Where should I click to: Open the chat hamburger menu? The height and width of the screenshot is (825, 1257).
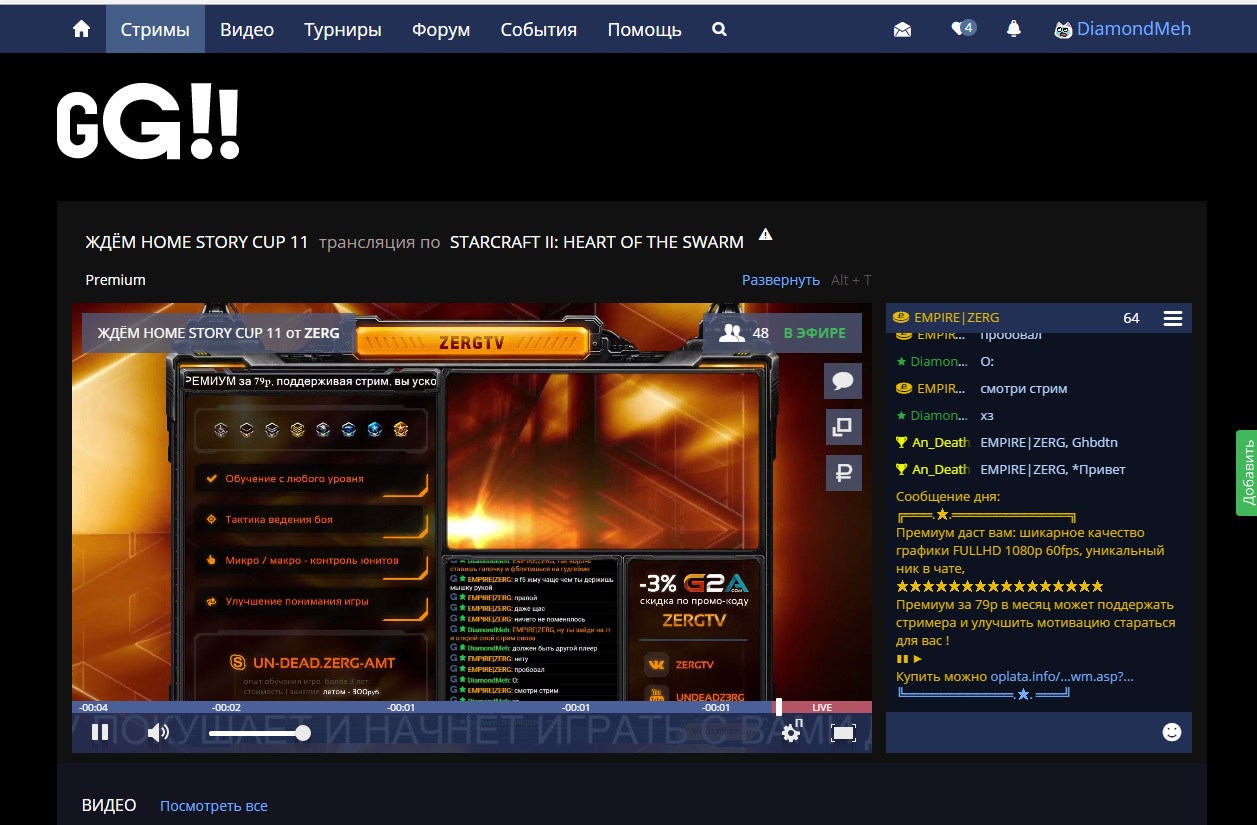1173,318
